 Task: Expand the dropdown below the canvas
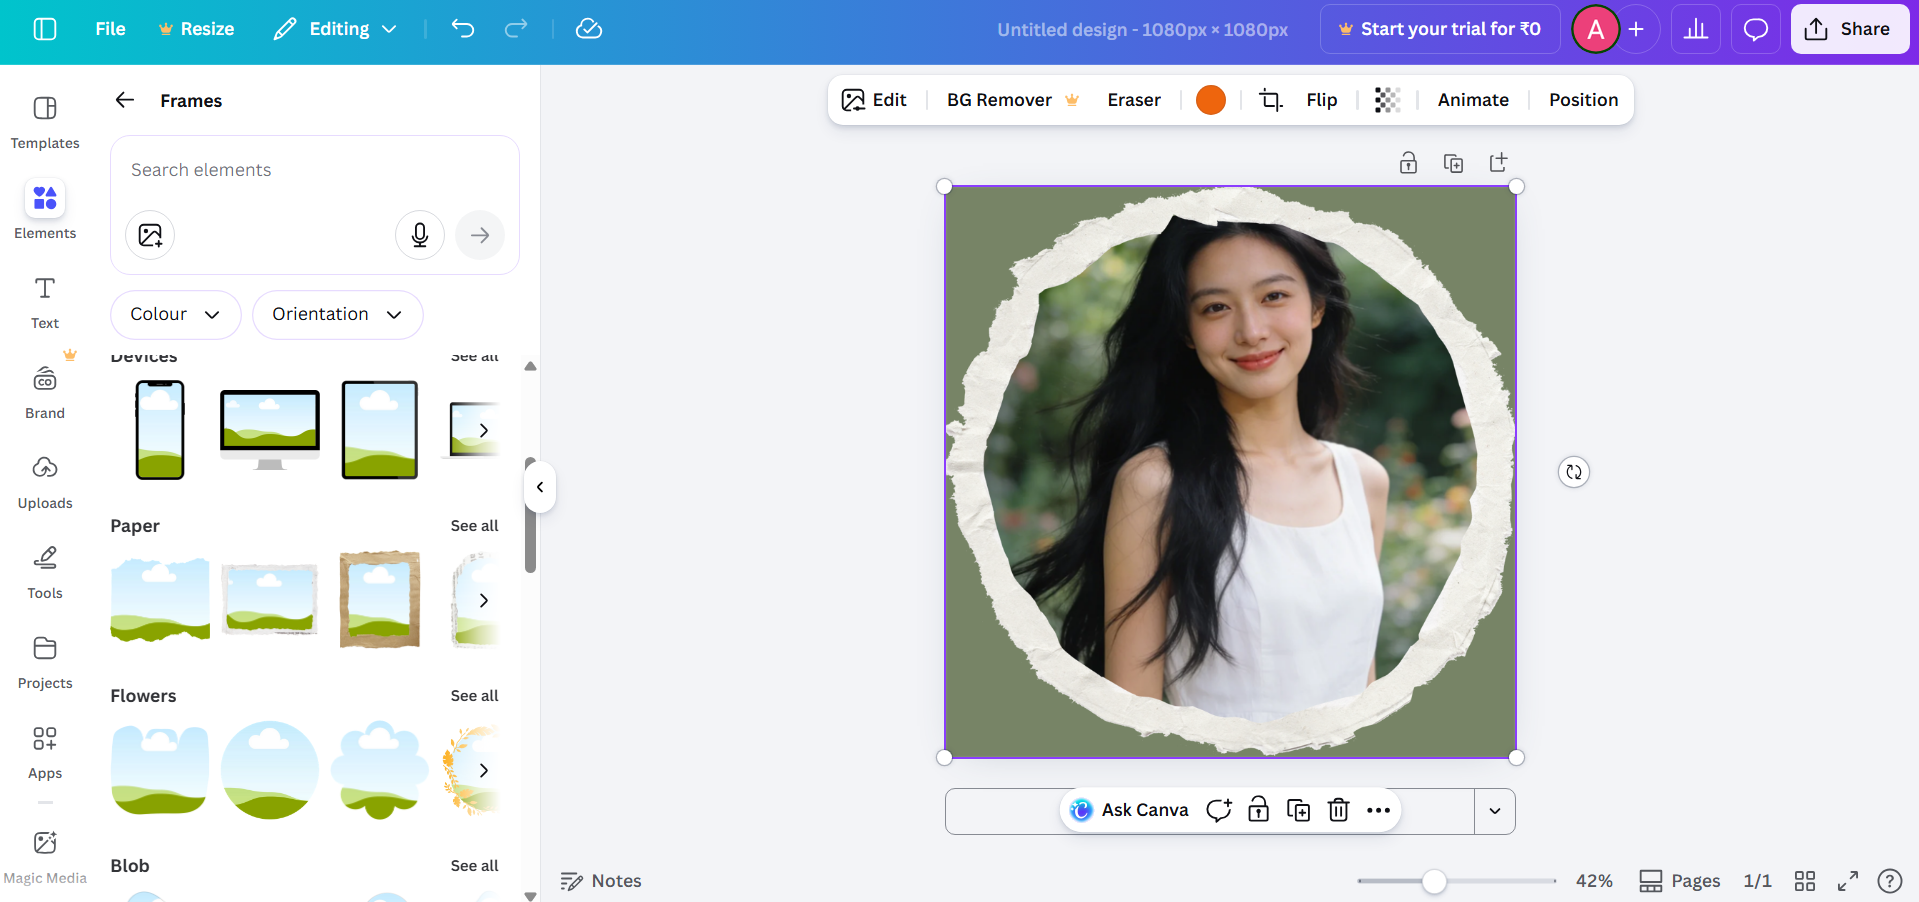pyautogui.click(x=1495, y=811)
